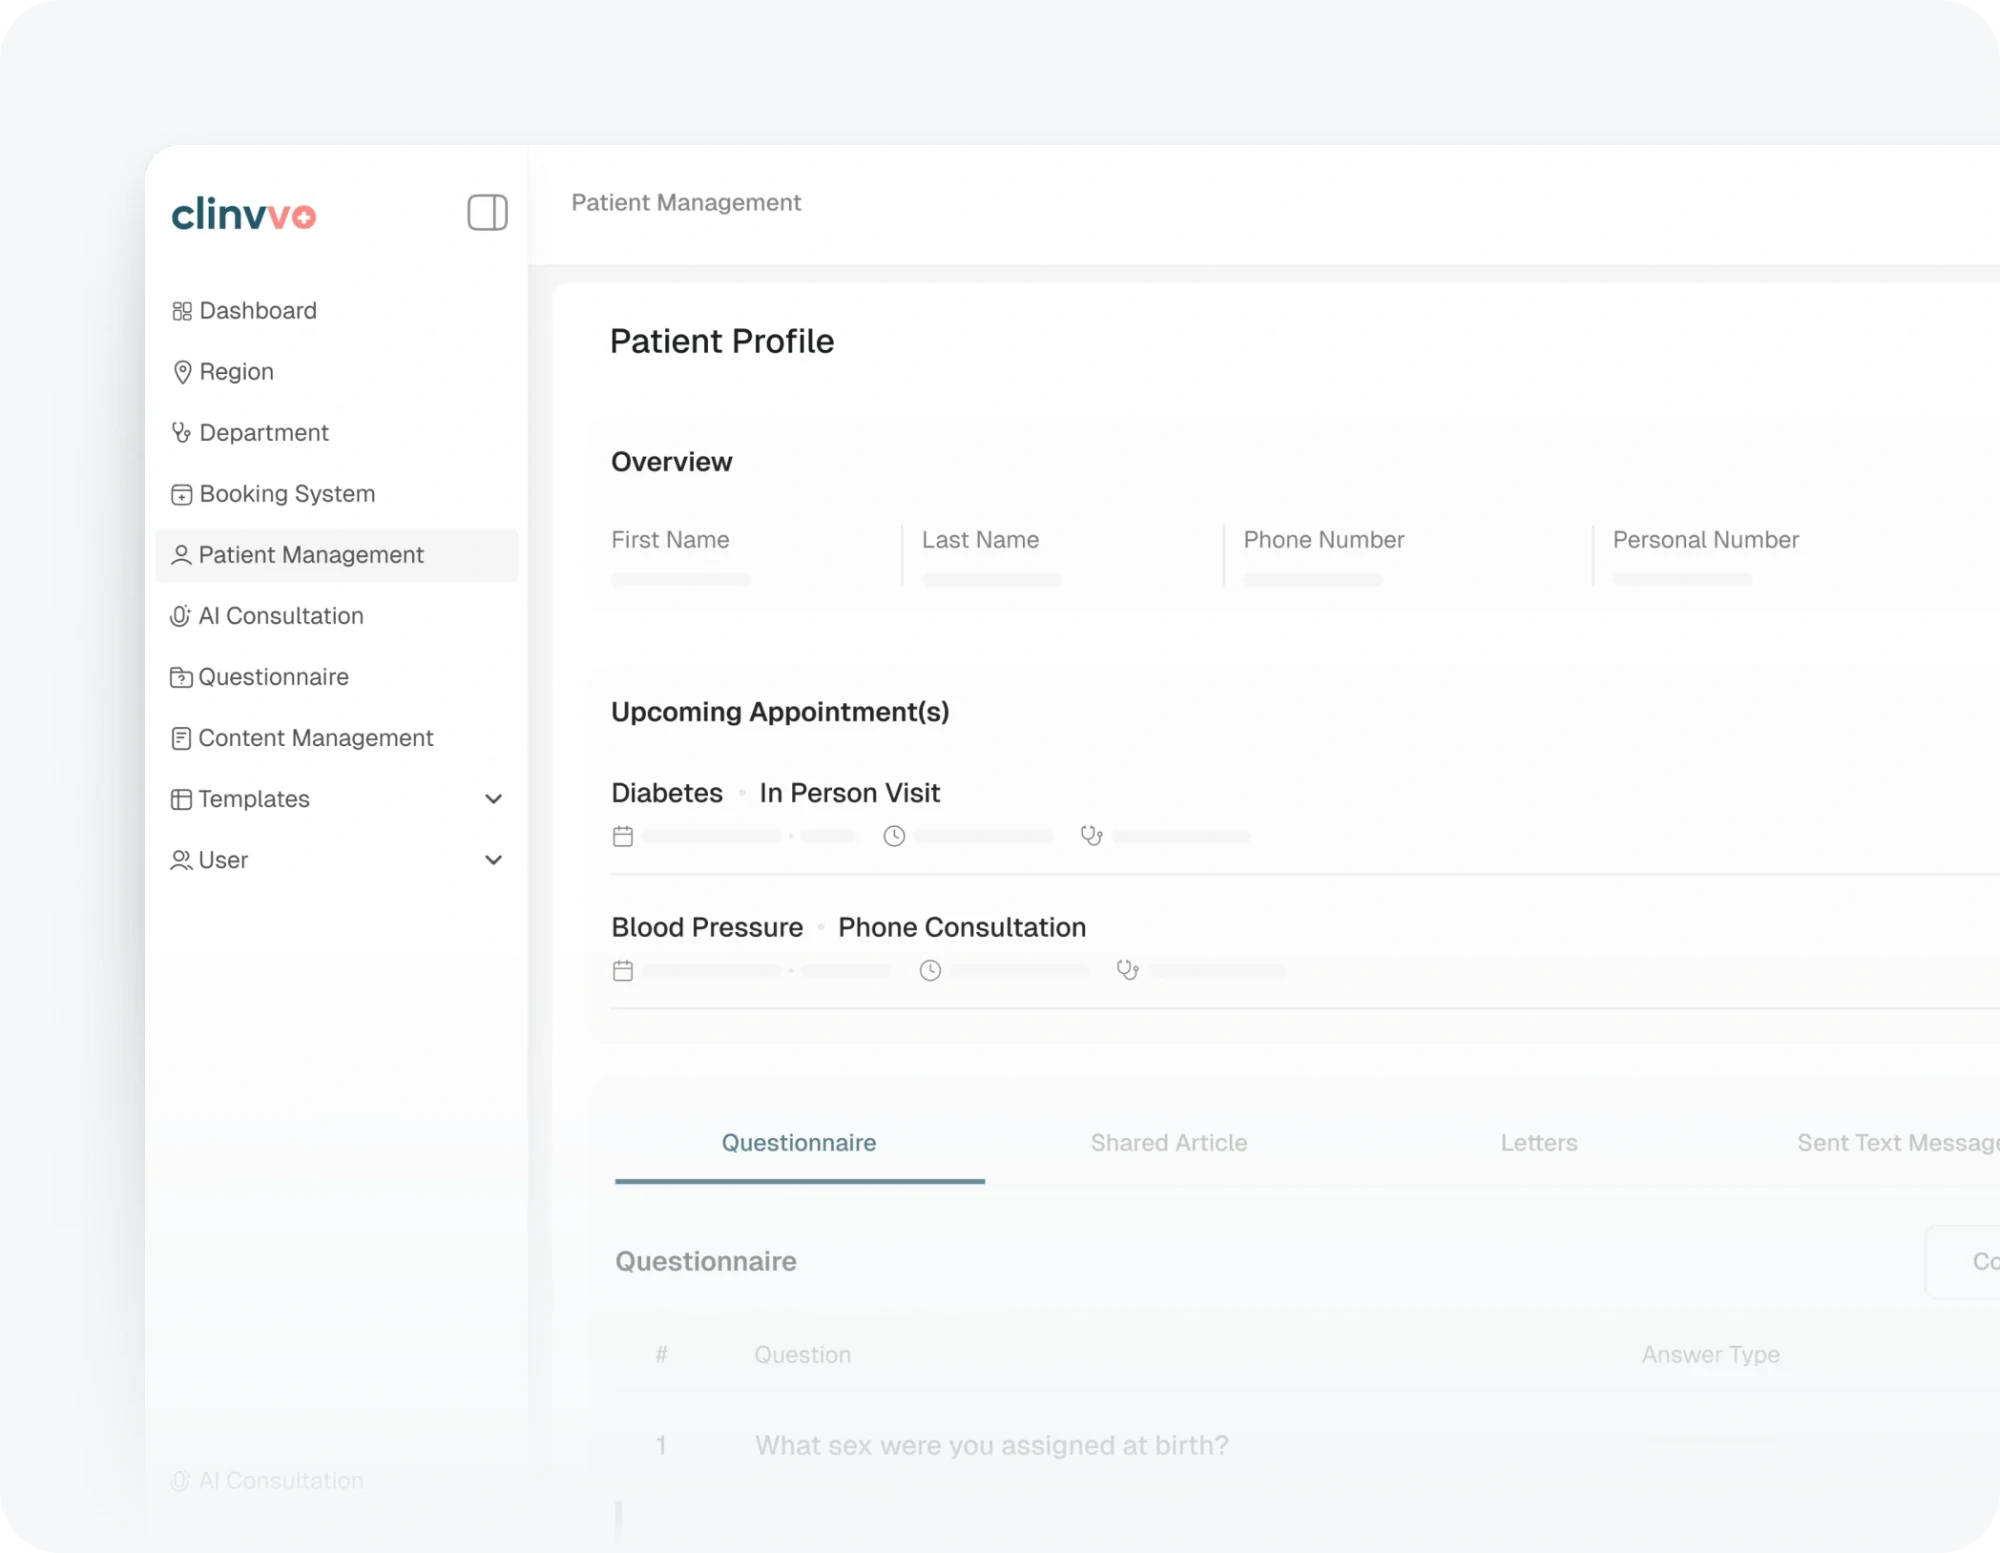Click the clinvvo logo
2000x1553 pixels.
[x=244, y=214]
